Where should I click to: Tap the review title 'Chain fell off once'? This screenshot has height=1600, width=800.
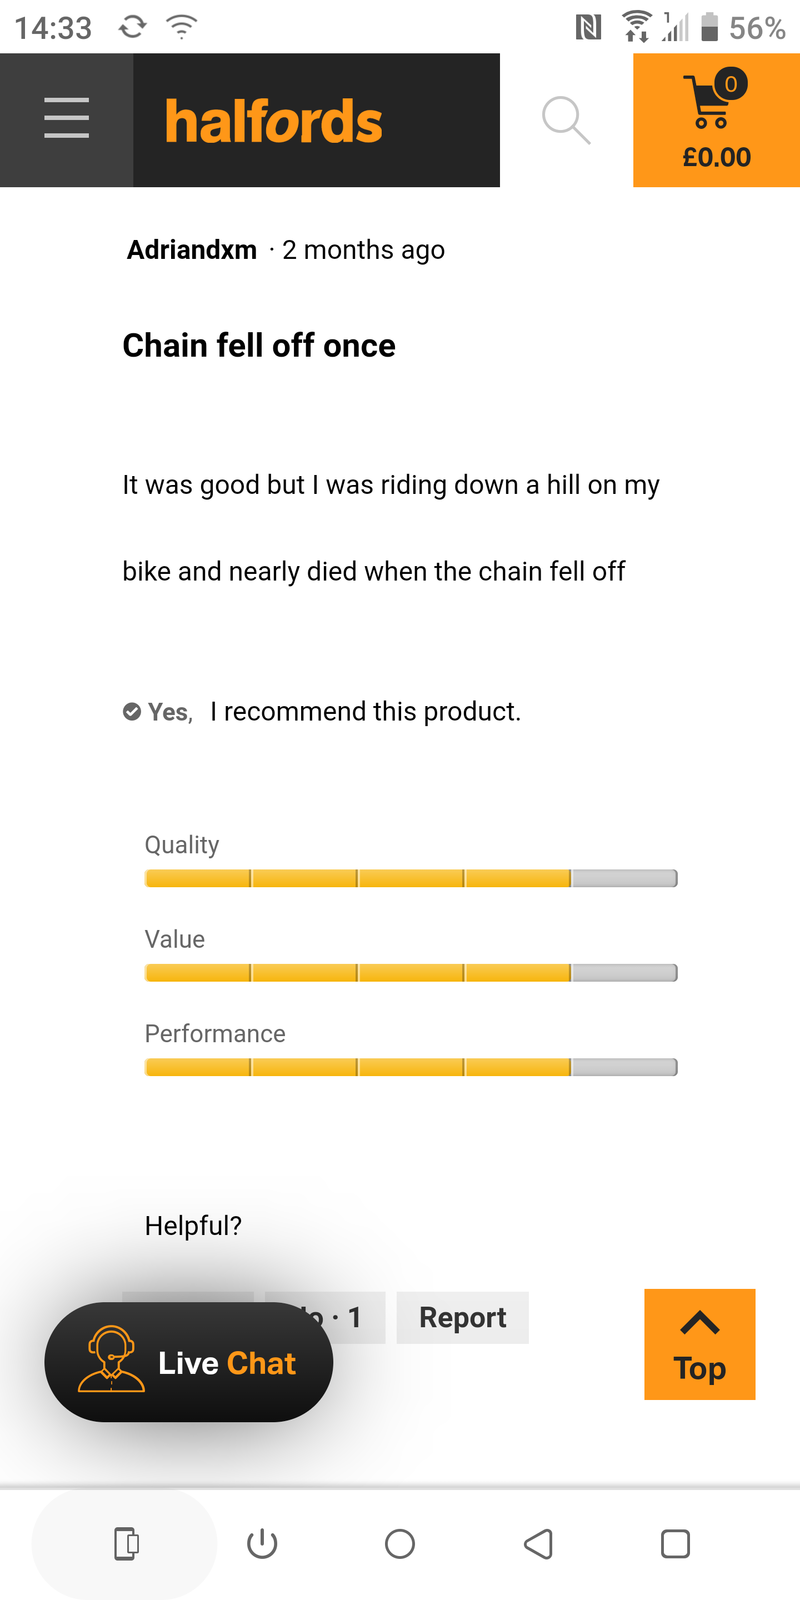[259, 346]
